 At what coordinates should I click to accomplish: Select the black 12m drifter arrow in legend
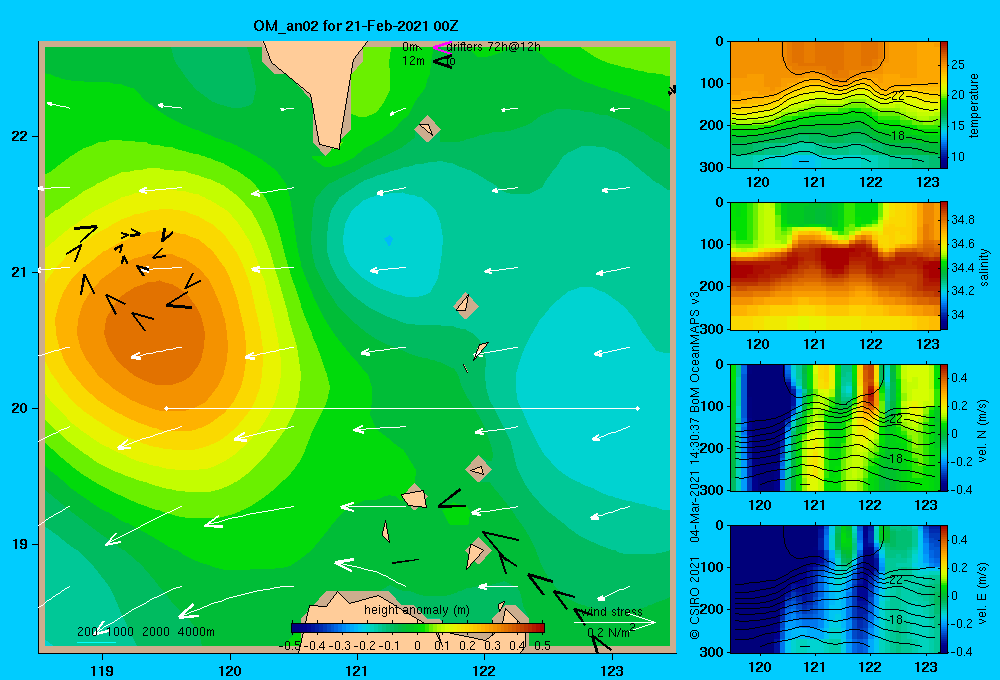[x=442, y=61]
